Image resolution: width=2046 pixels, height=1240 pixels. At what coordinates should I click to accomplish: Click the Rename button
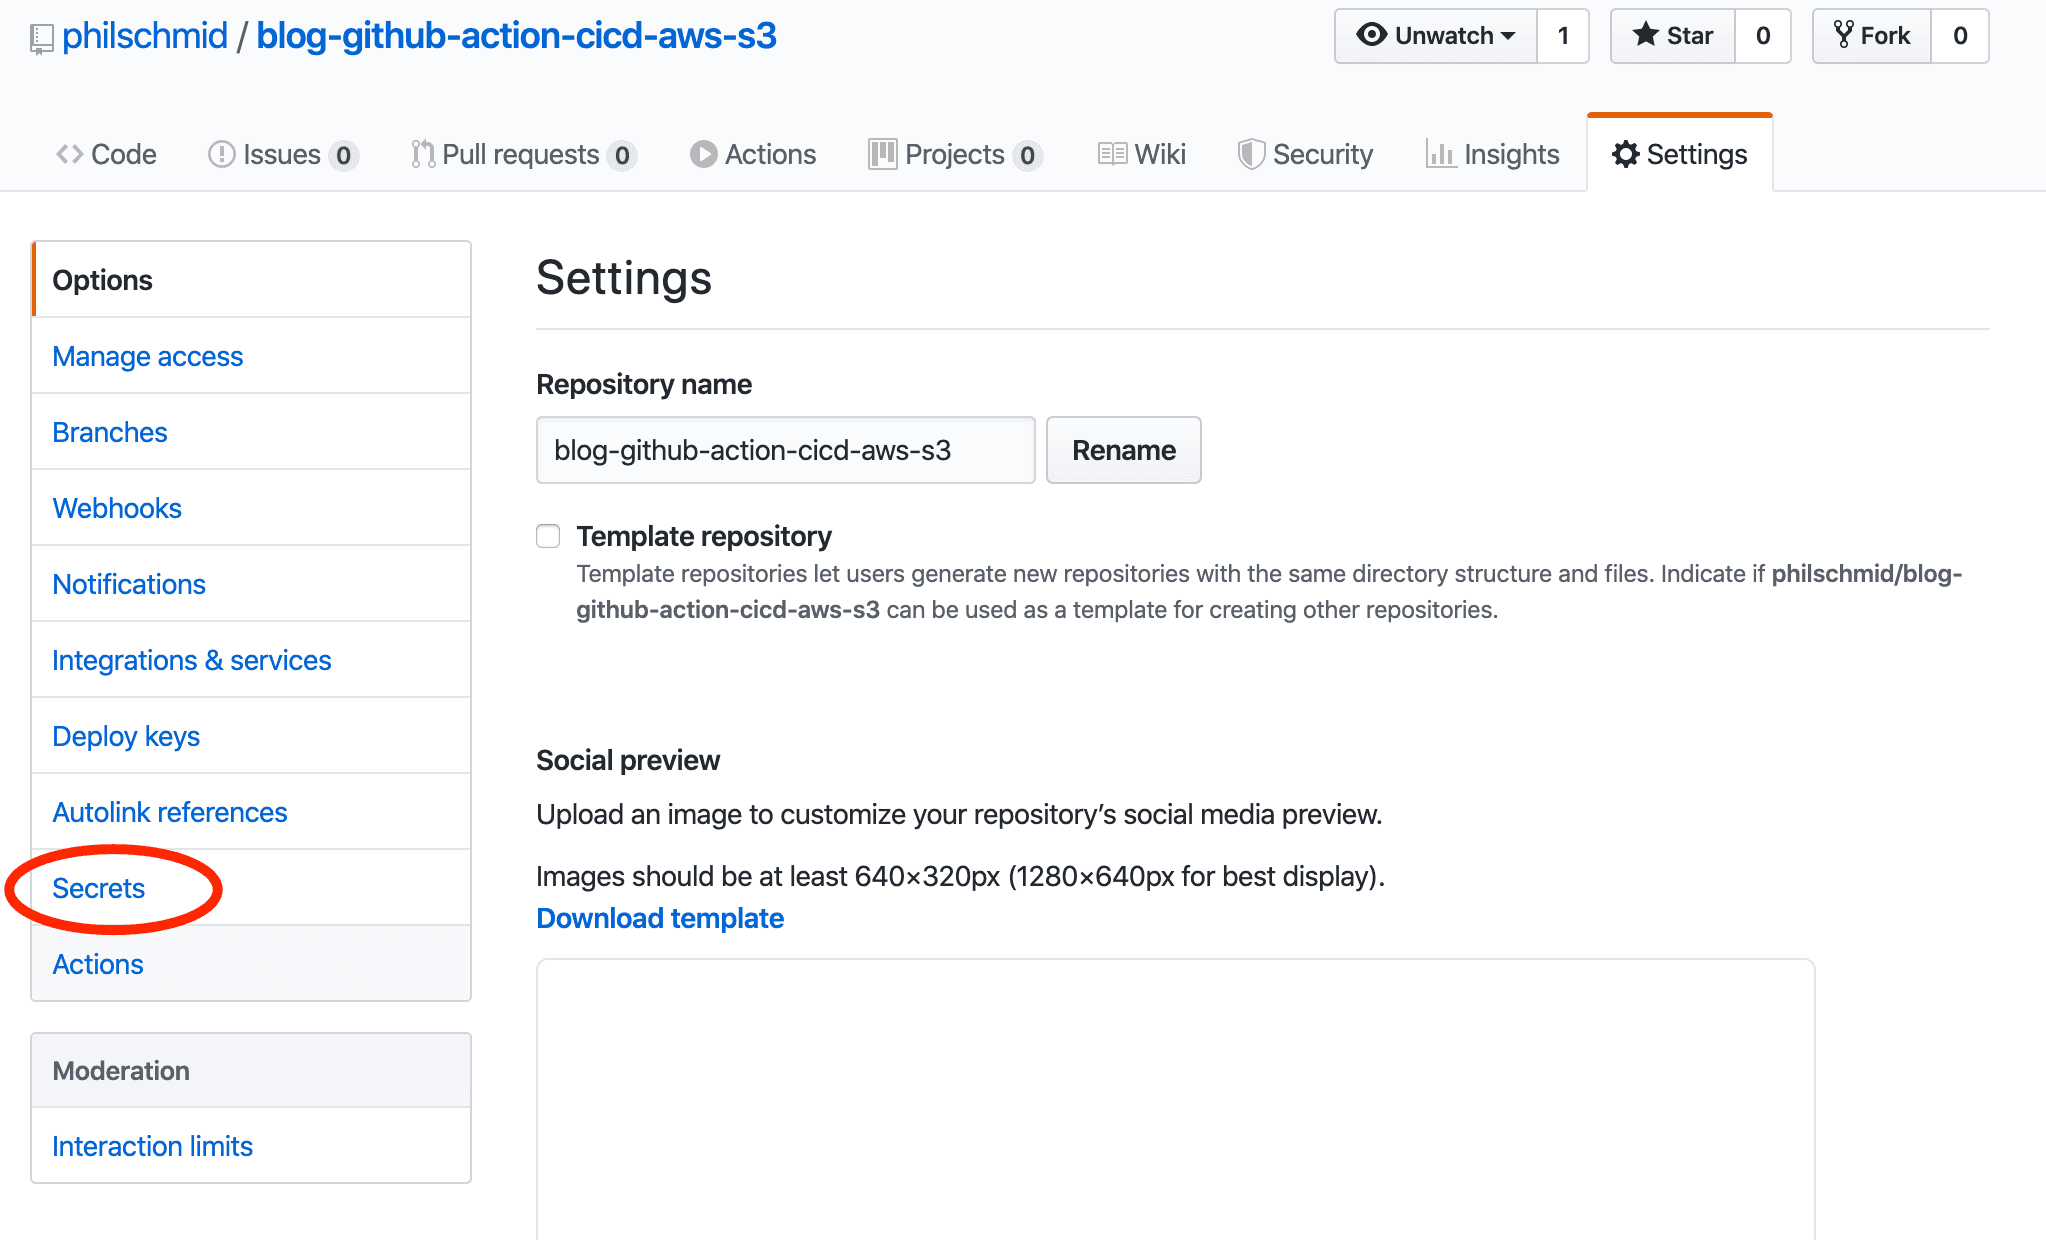click(x=1123, y=450)
